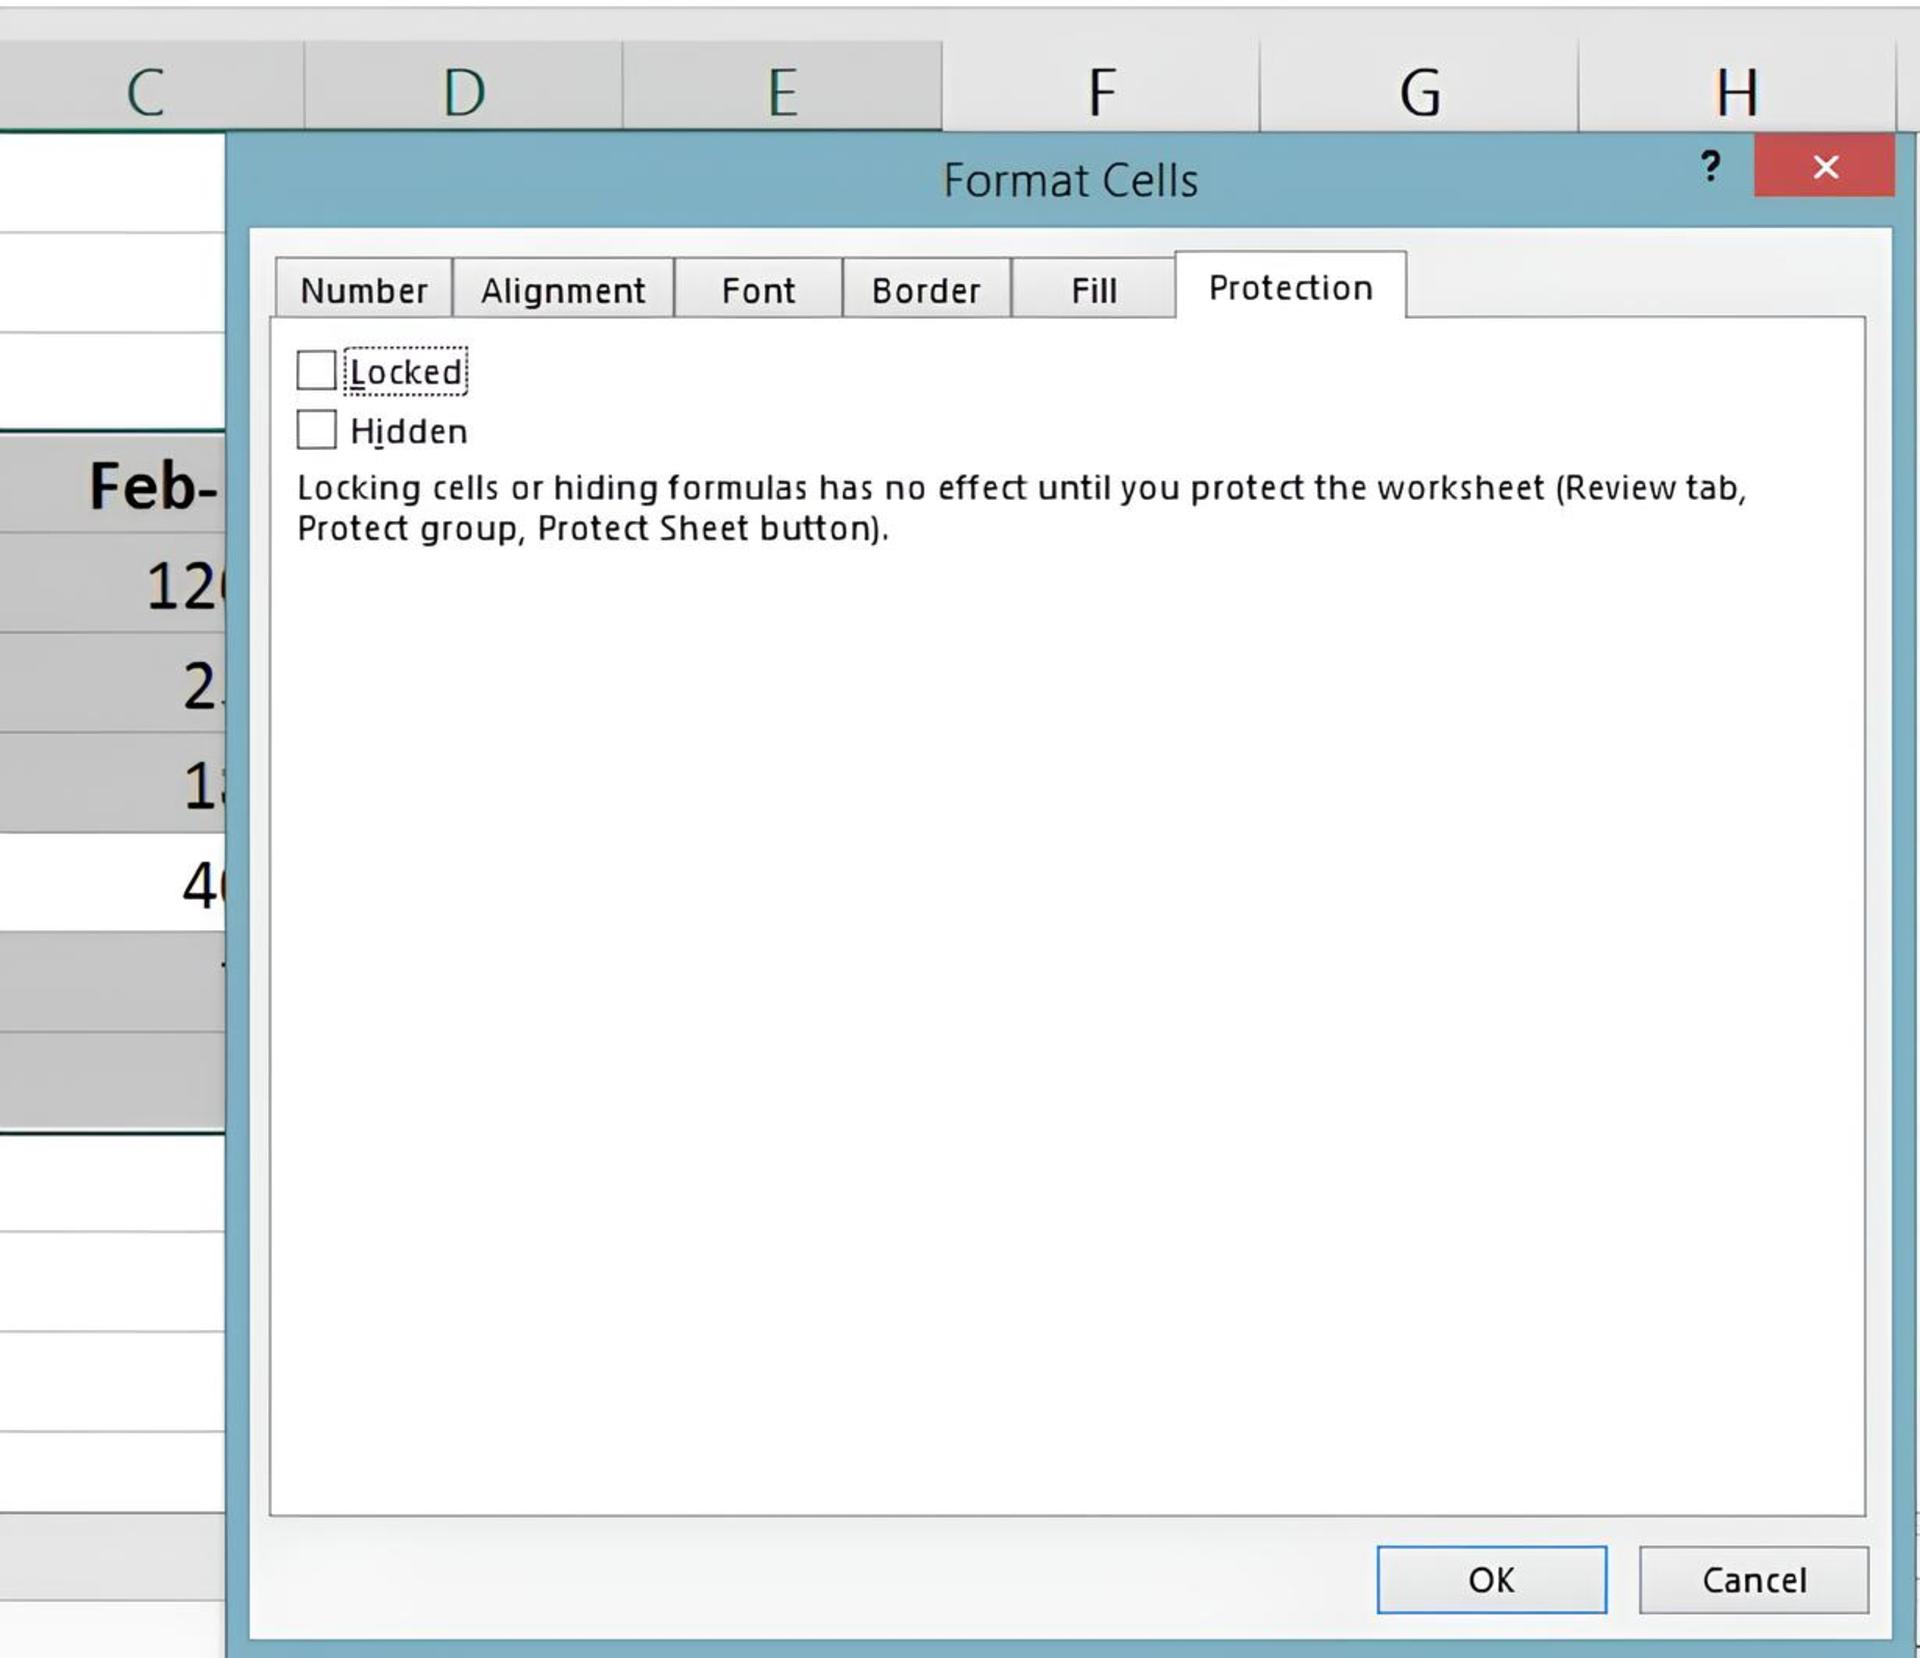The height and width of the screenshot is (1658, 1920).
Task: Click the Cancel button
Action: 1753,1580
